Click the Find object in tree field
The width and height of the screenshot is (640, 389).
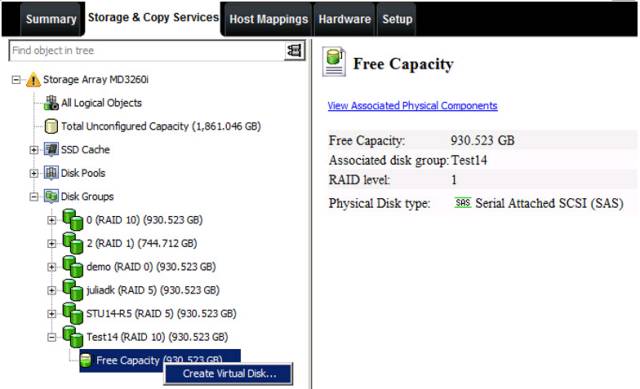147,51
